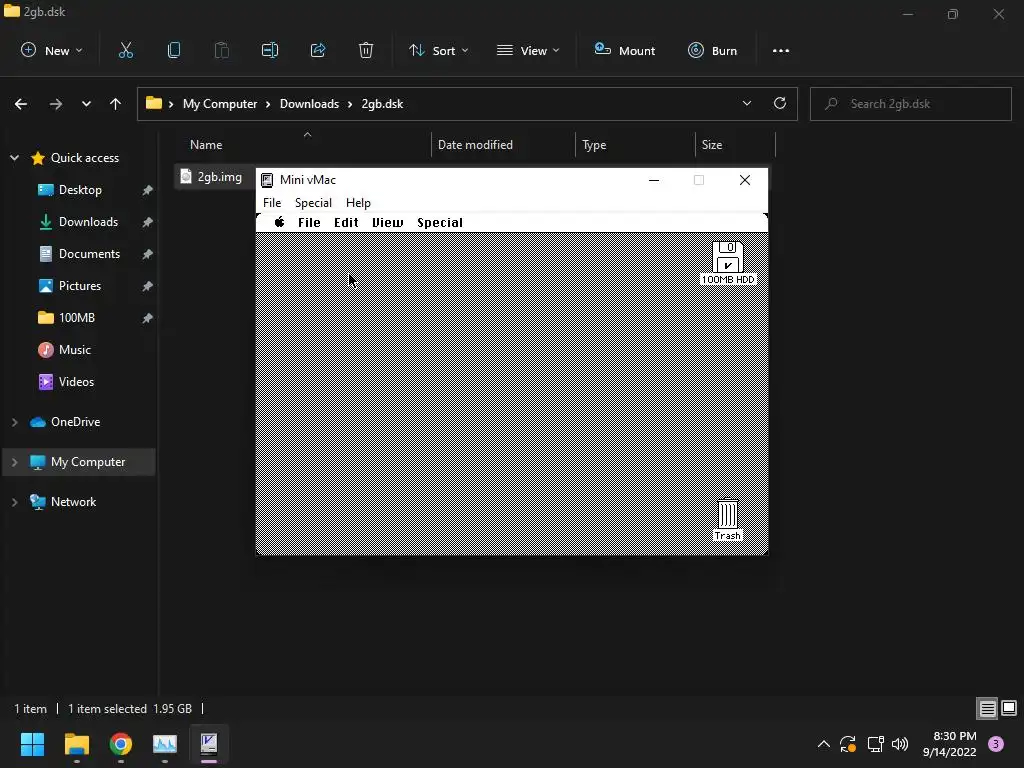
Task: Open emulated Mac Edit menu
Action: 346,223
